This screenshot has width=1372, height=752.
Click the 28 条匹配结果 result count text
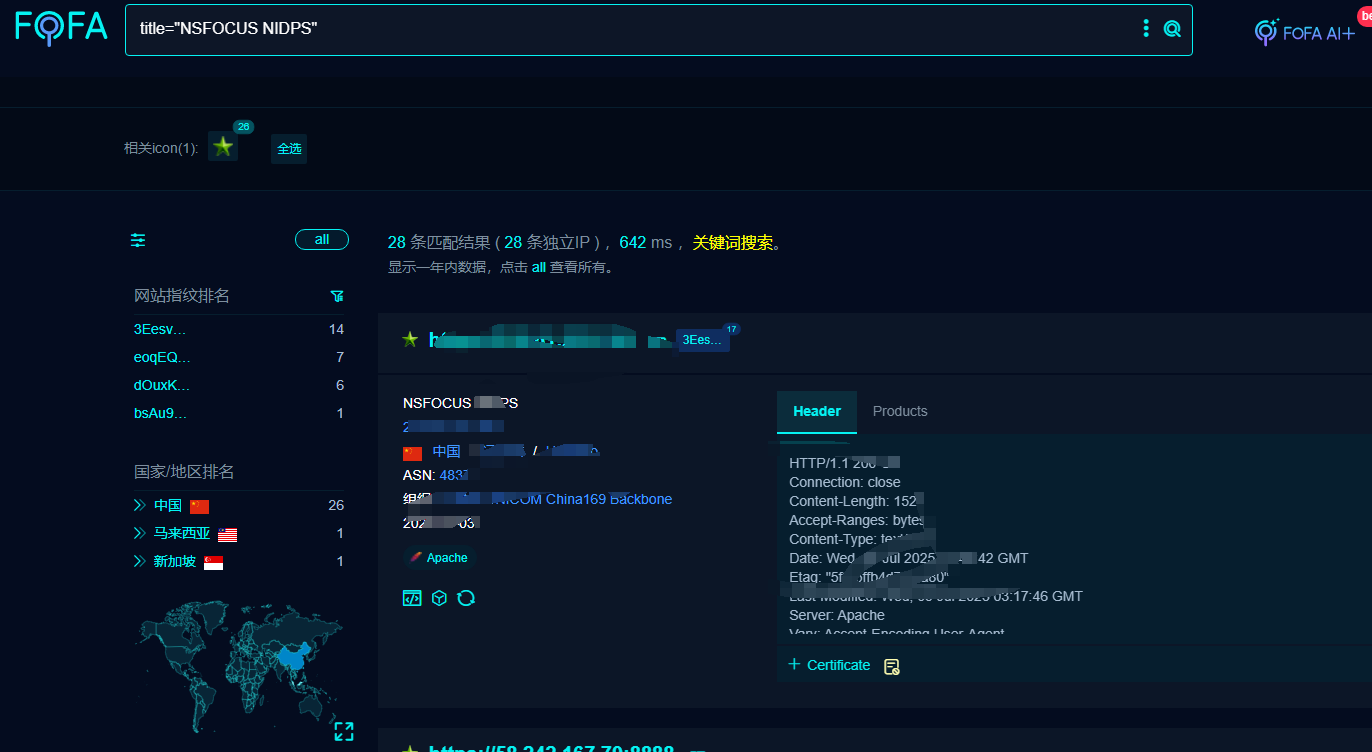(x=439, y=242)
